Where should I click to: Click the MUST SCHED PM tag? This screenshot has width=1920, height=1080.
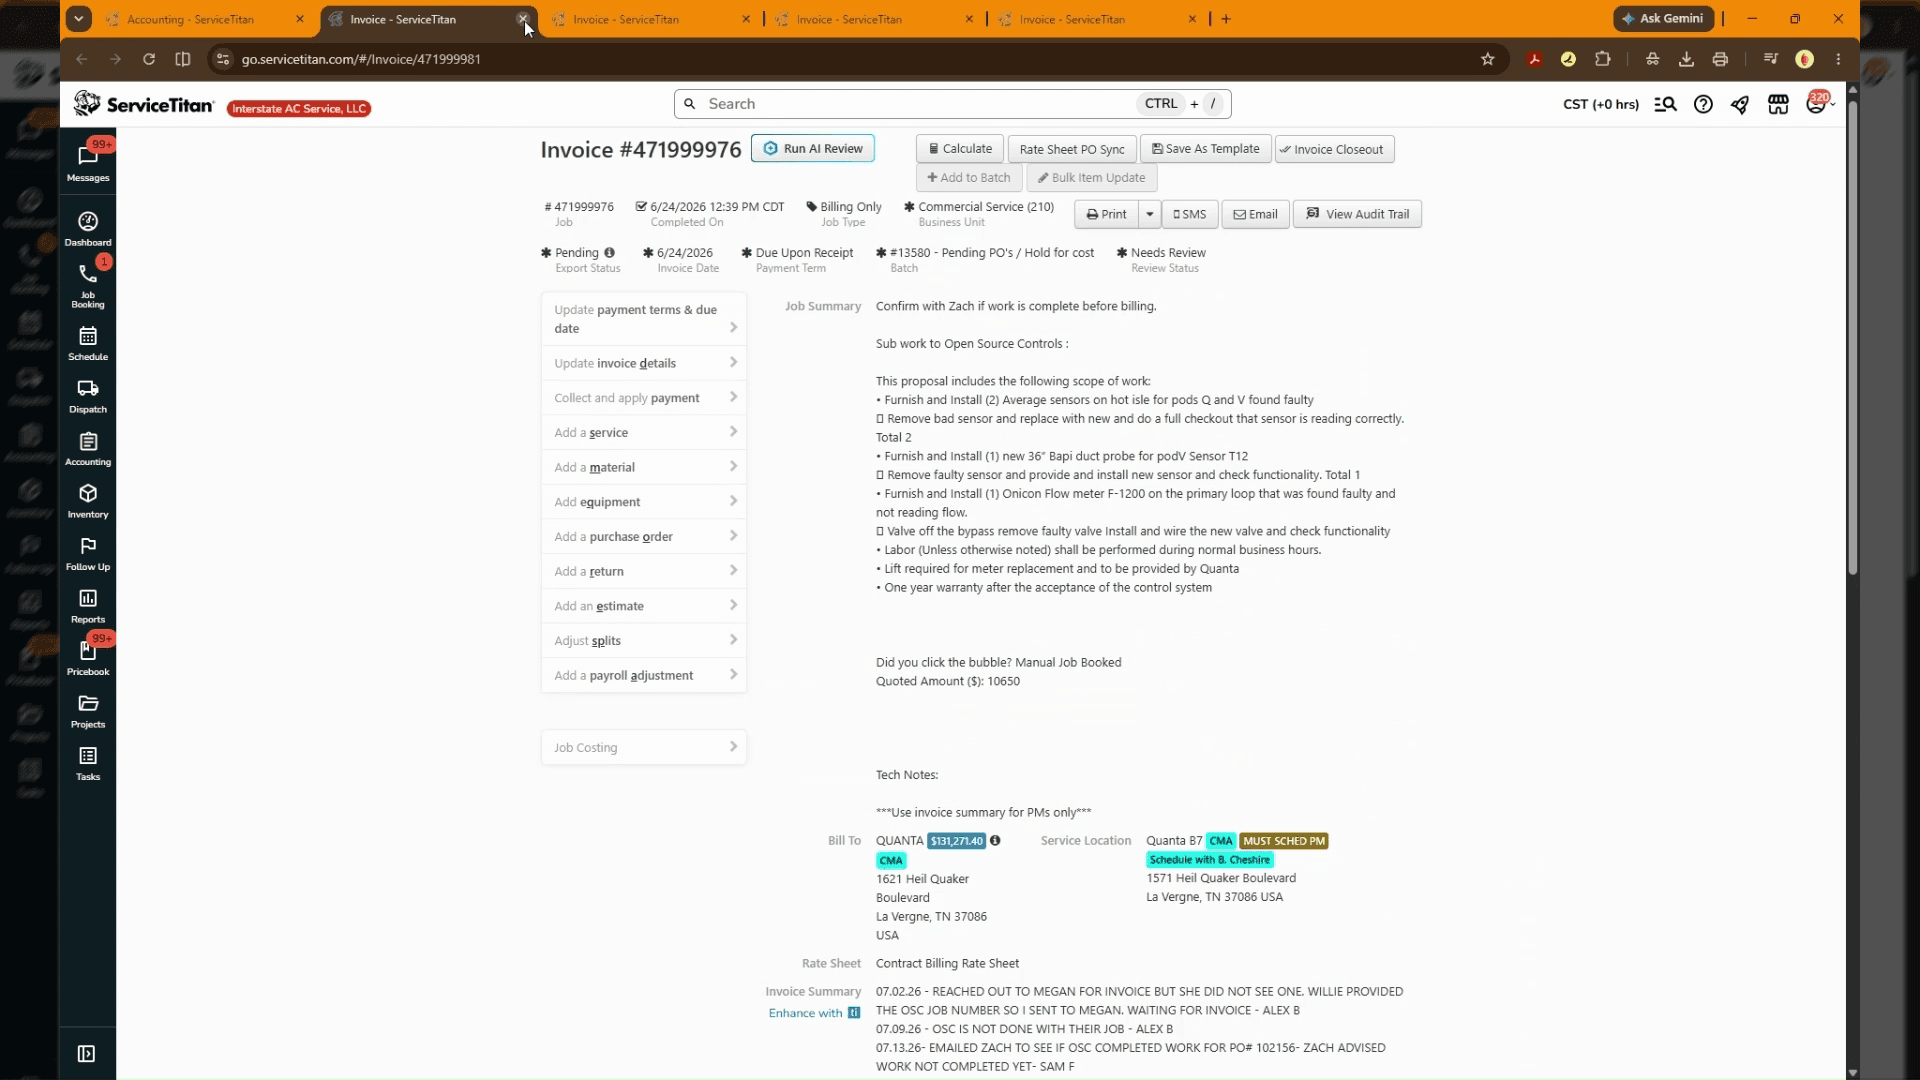[x=1284, y=841]
